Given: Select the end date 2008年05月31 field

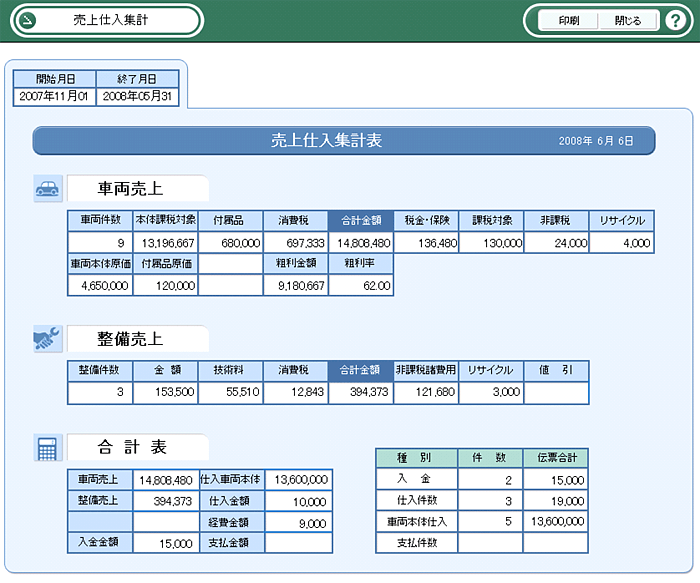Looking at the screenshot, I should (x=138, y=96).
